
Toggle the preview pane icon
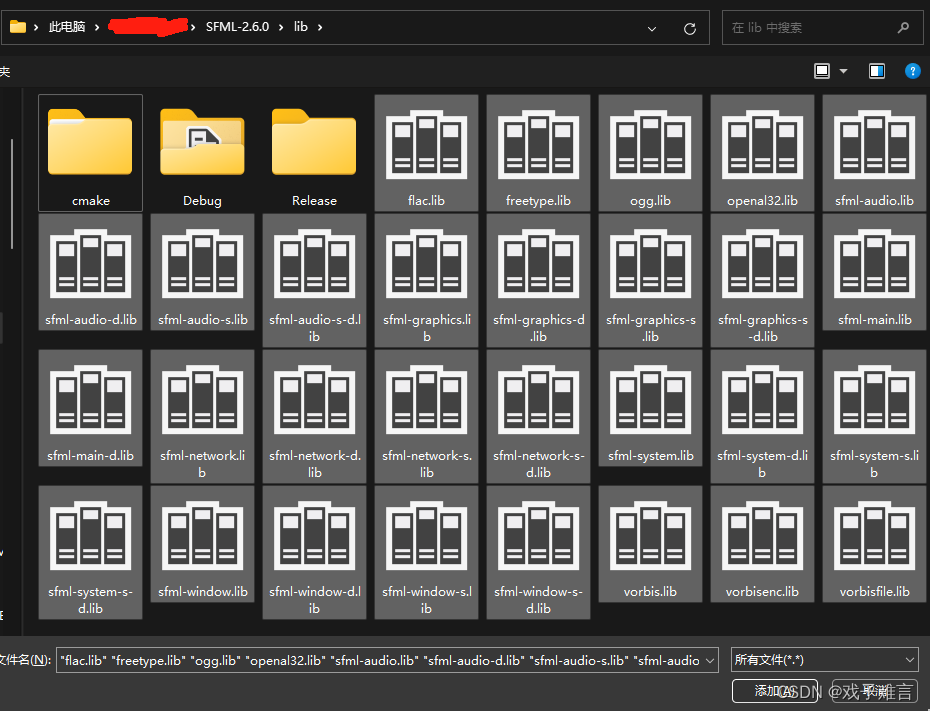(x=877, y=71)
